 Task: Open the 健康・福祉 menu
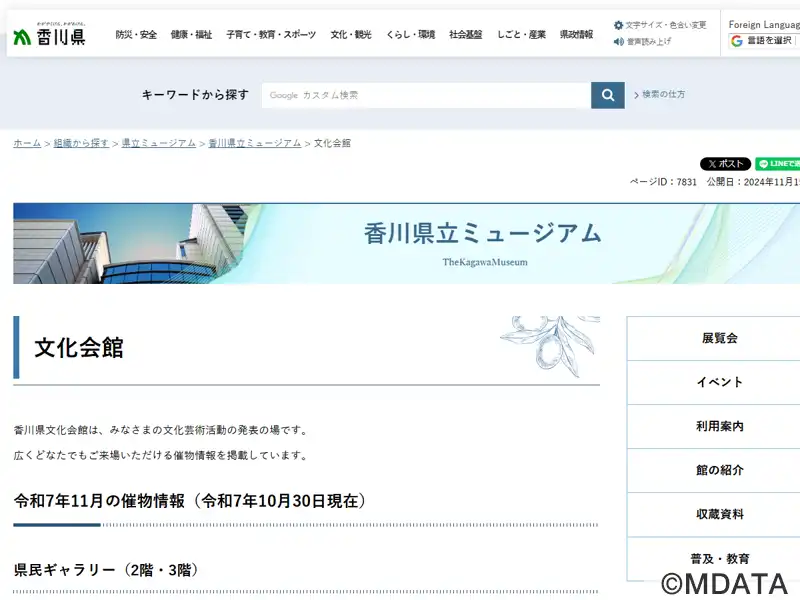191,35
